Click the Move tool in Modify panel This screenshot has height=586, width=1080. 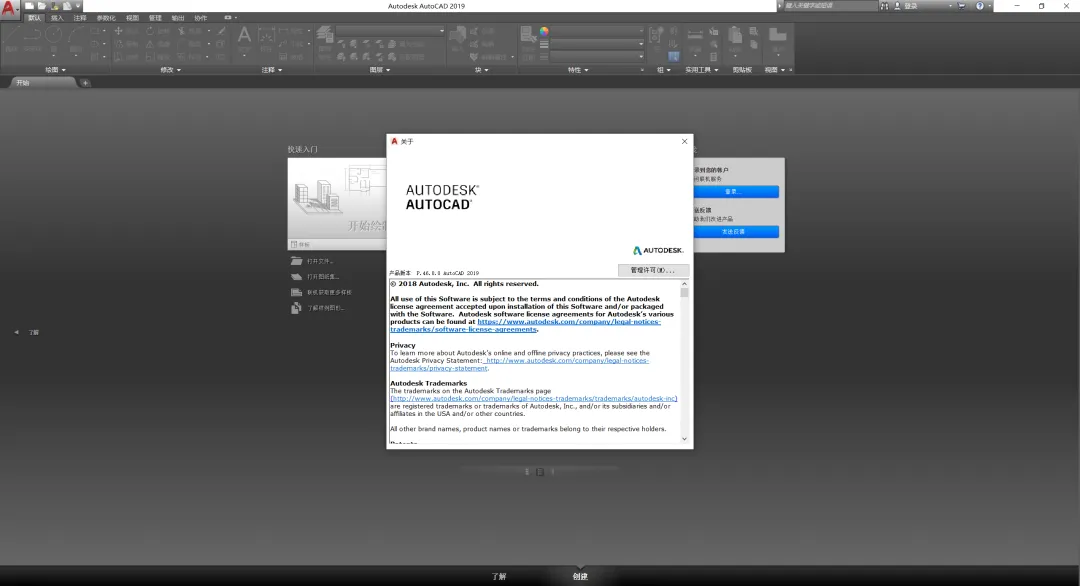[119, 31]
